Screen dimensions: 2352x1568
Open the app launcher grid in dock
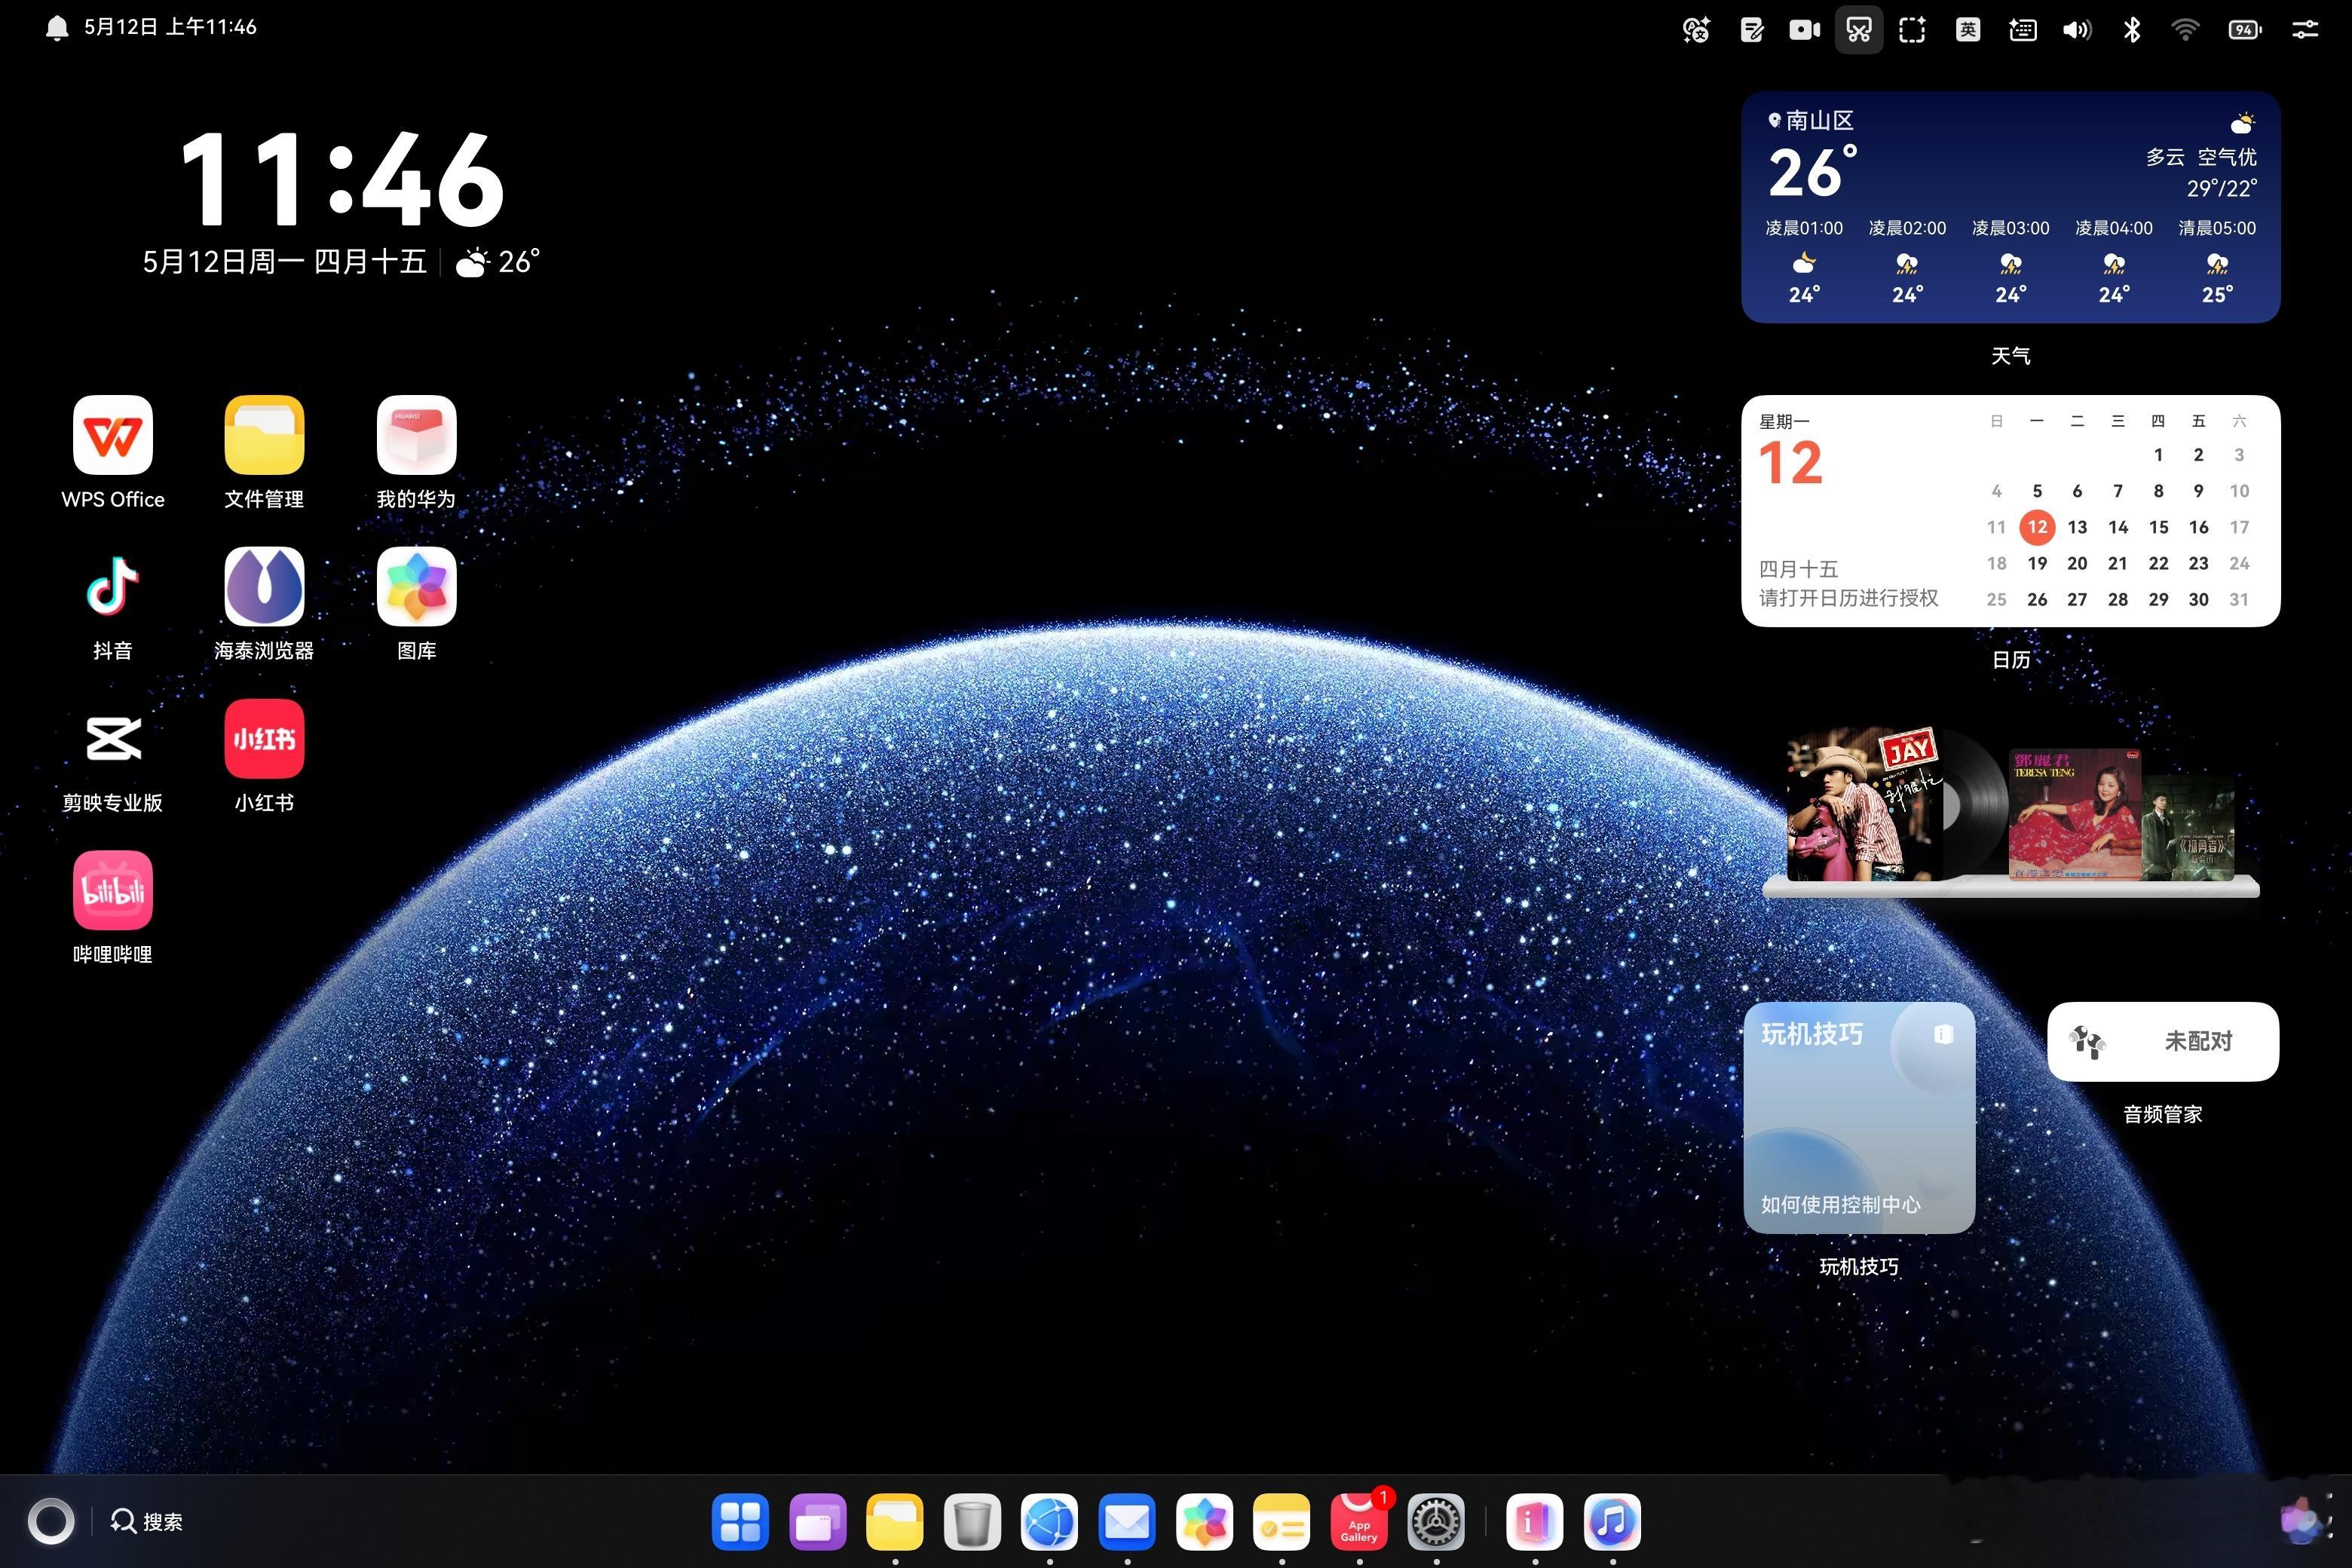pos(740,1522)
